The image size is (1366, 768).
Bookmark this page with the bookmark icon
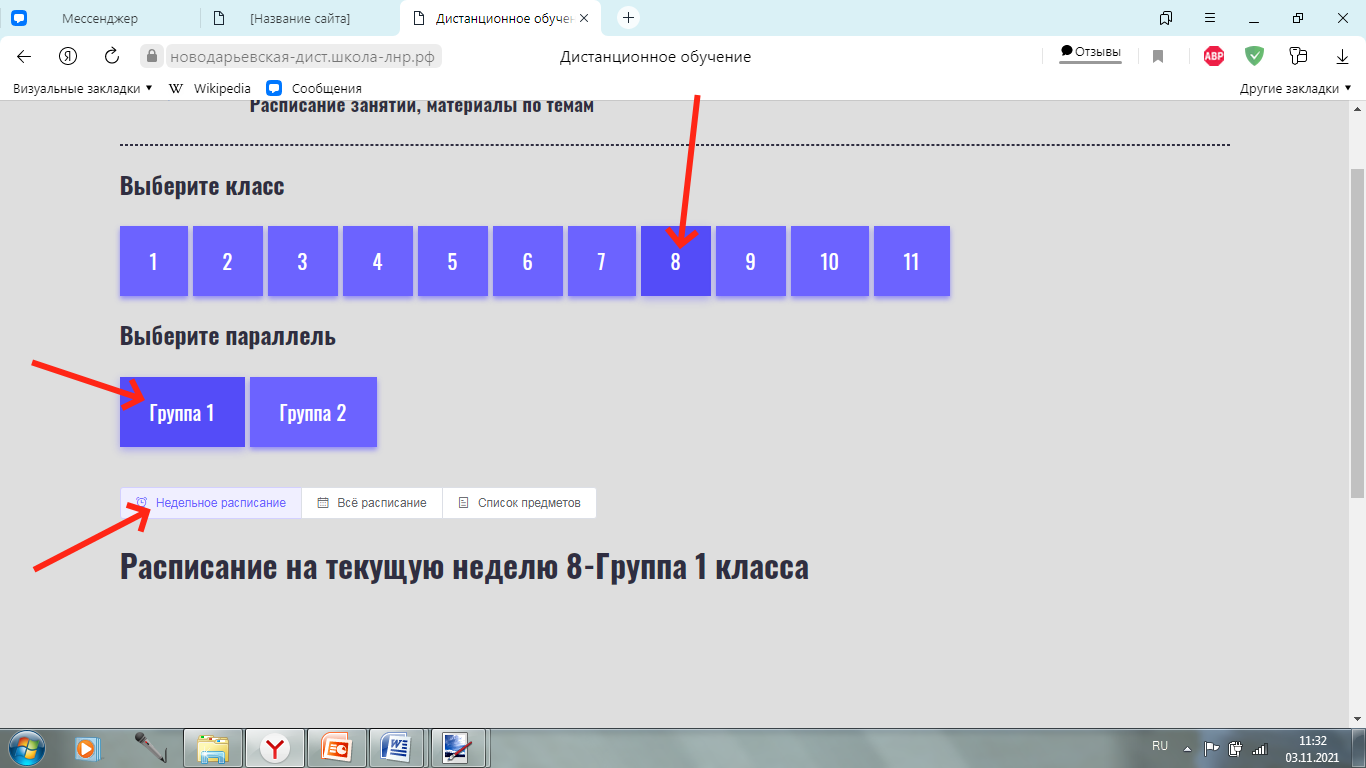point(1158,56)
